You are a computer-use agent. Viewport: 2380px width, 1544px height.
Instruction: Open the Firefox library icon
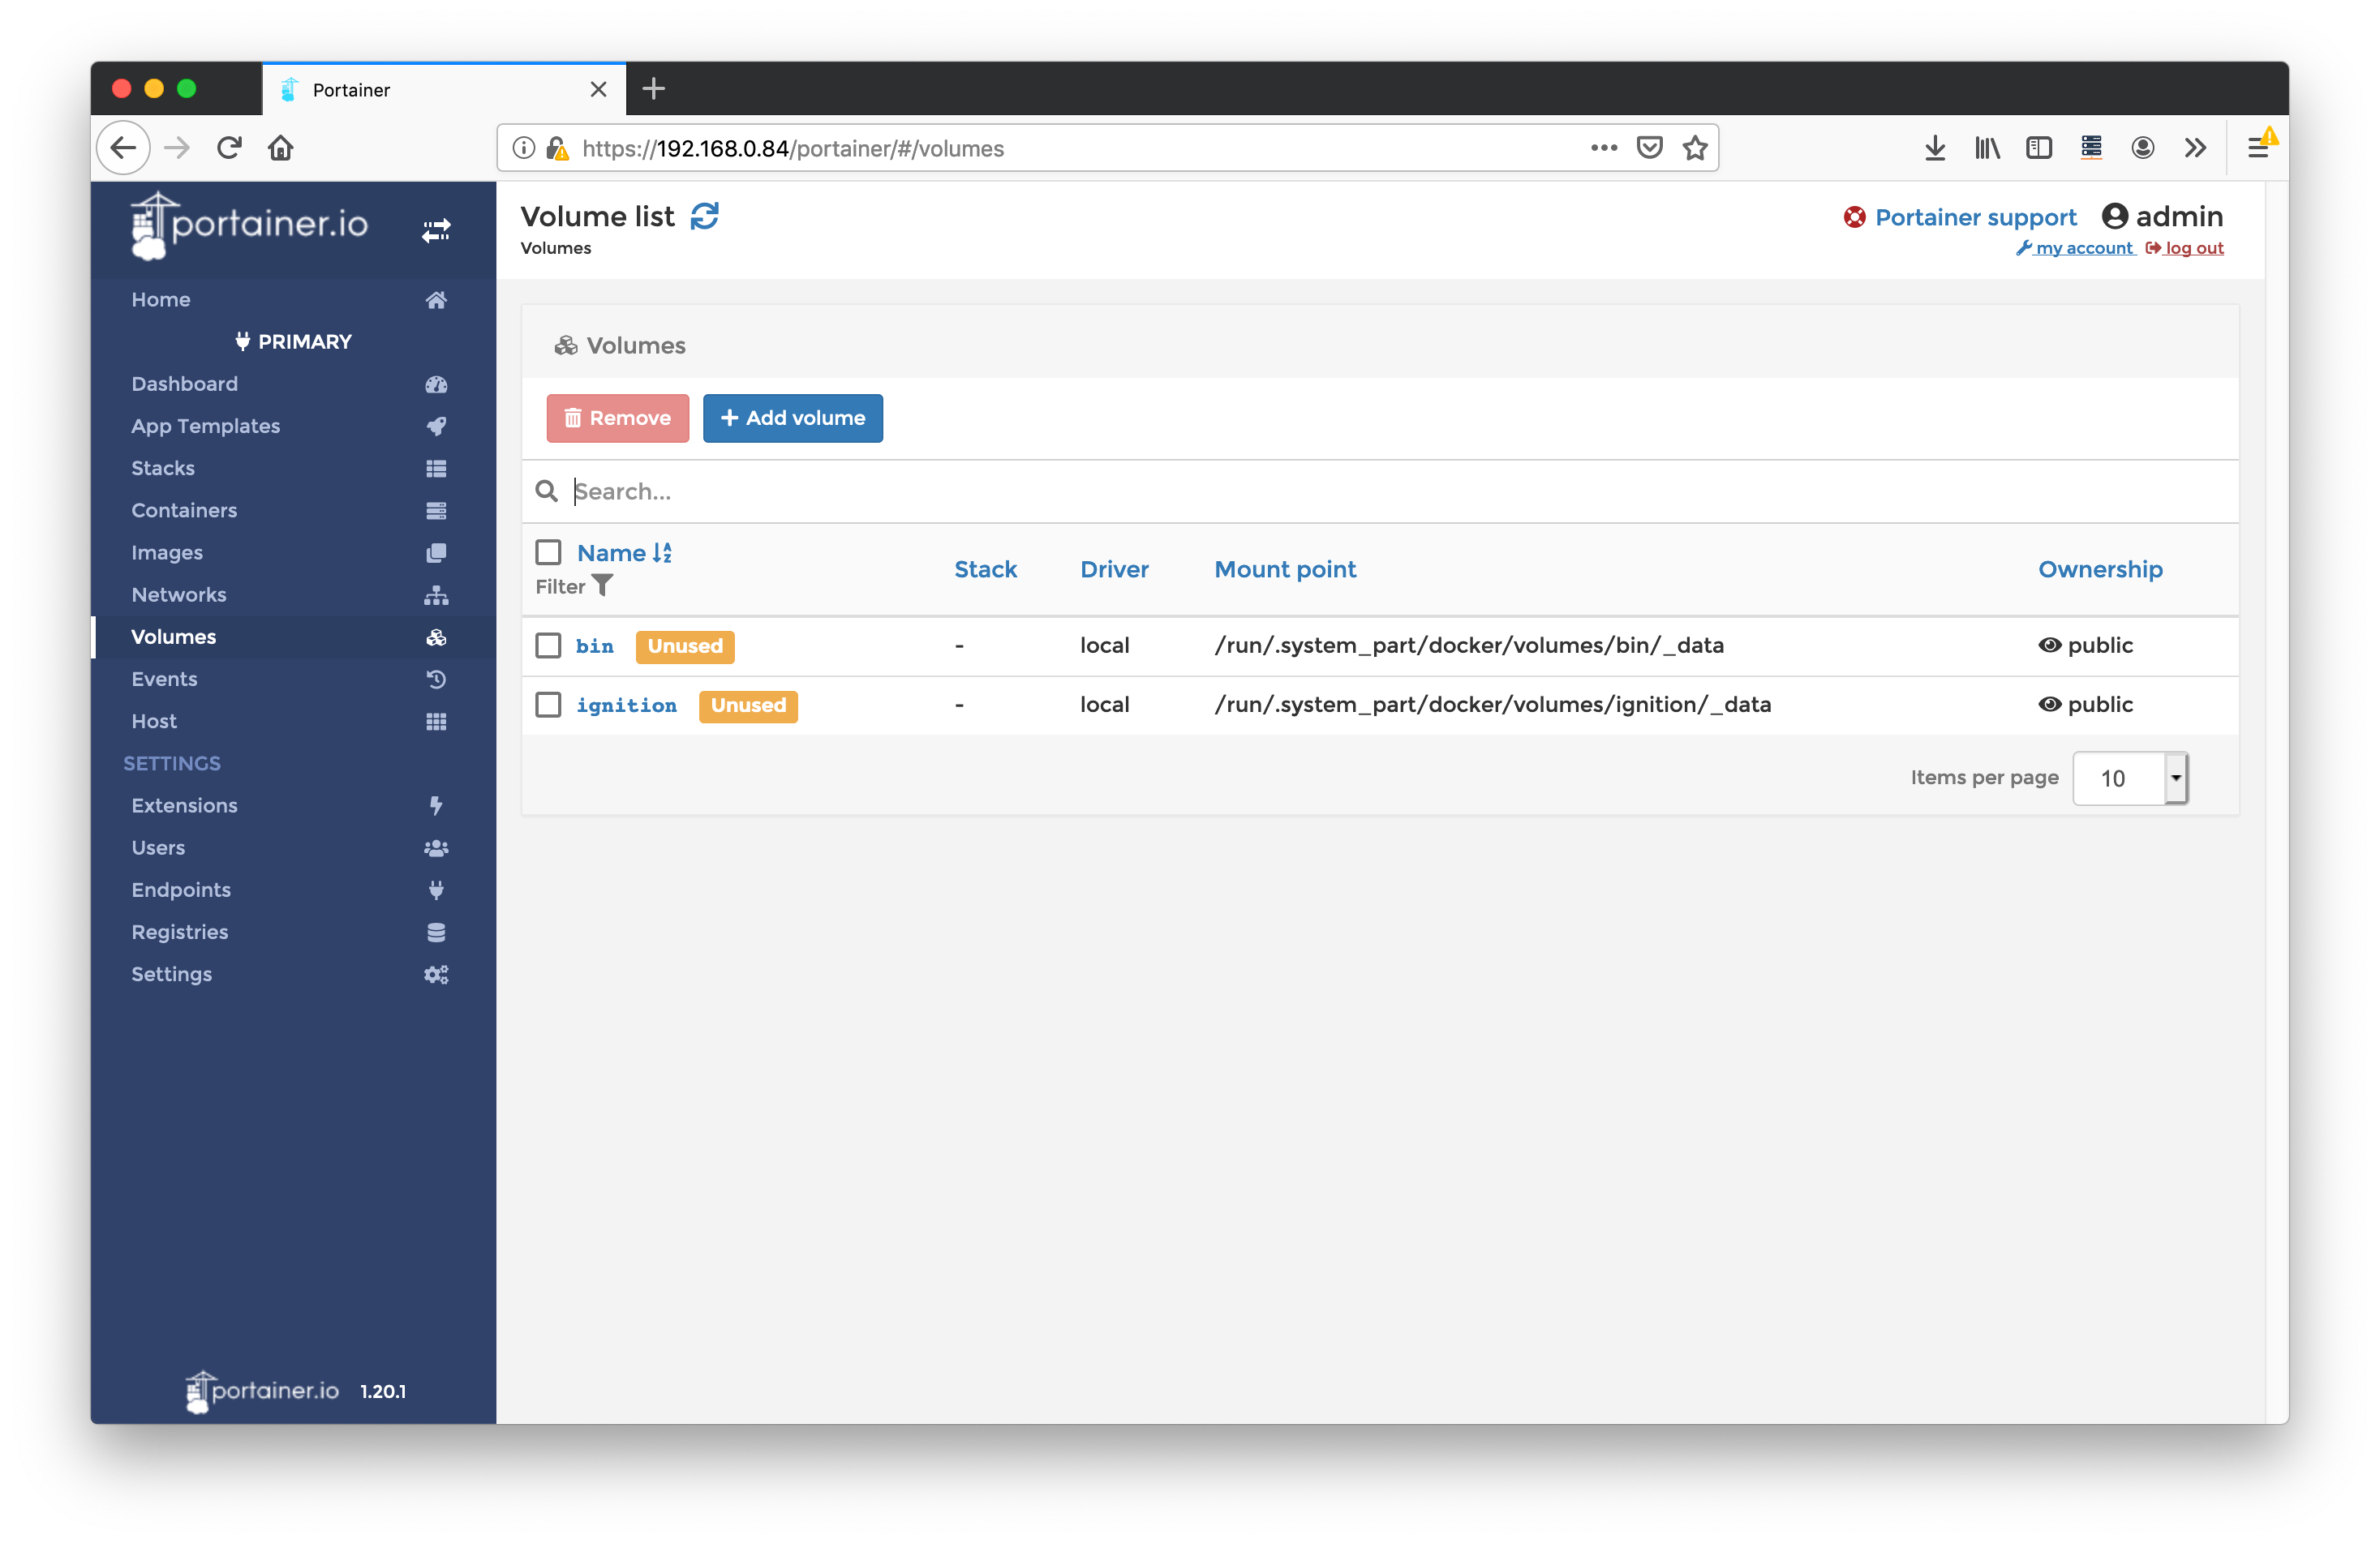click(x=1987, y=148)
